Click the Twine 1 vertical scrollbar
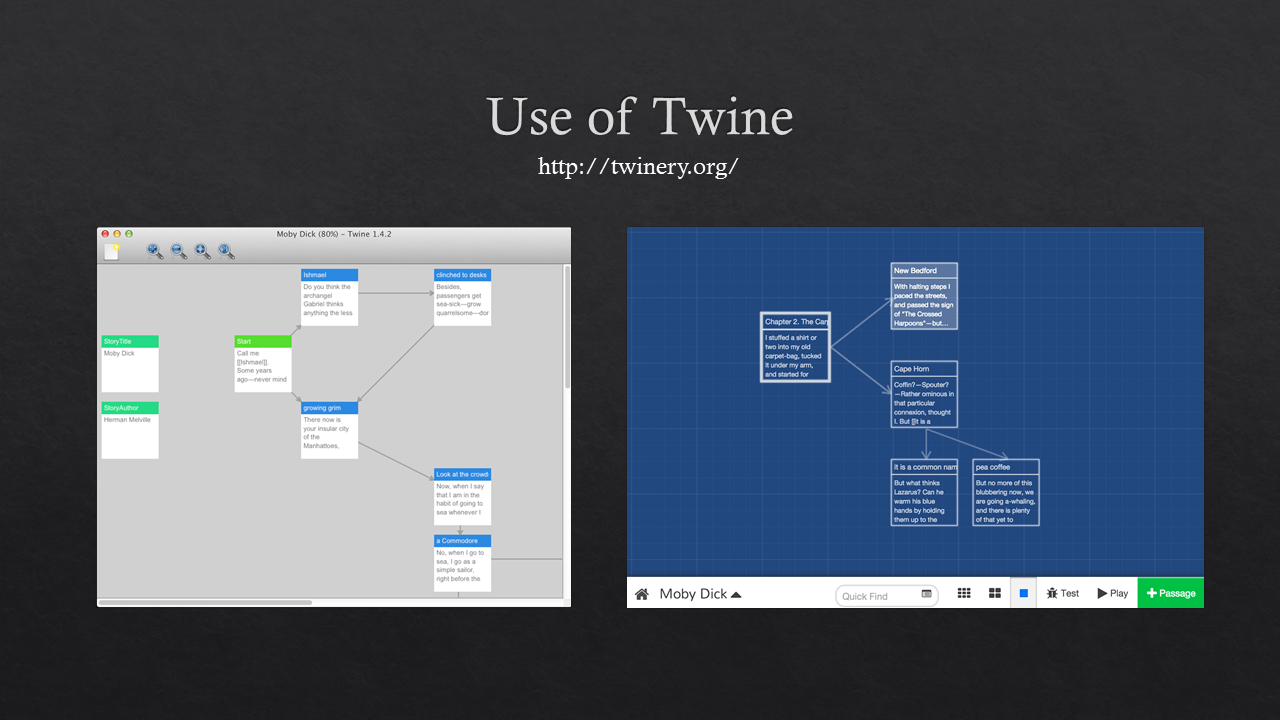Image resolution: width=1280 pixels, height=720 pixels. pyautogui.click(x=567, y=328)
